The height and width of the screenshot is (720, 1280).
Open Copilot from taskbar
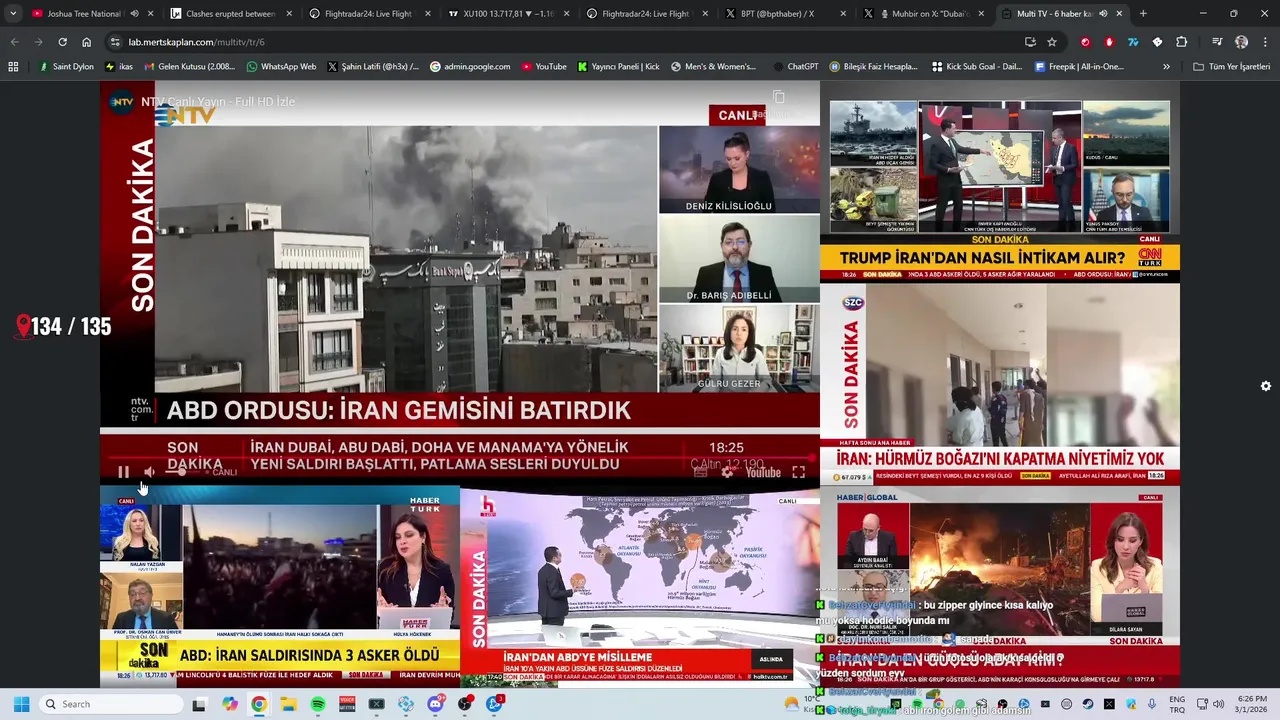[x=230, y=704]
